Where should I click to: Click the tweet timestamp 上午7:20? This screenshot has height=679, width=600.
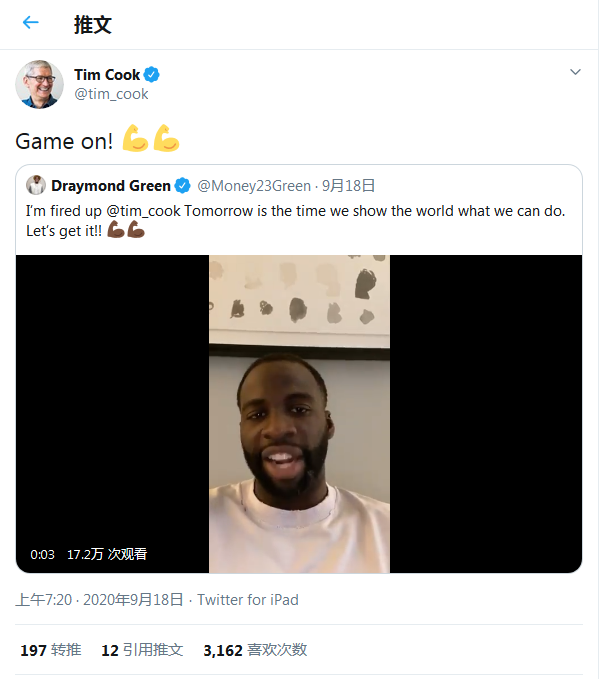pos(43,600)
